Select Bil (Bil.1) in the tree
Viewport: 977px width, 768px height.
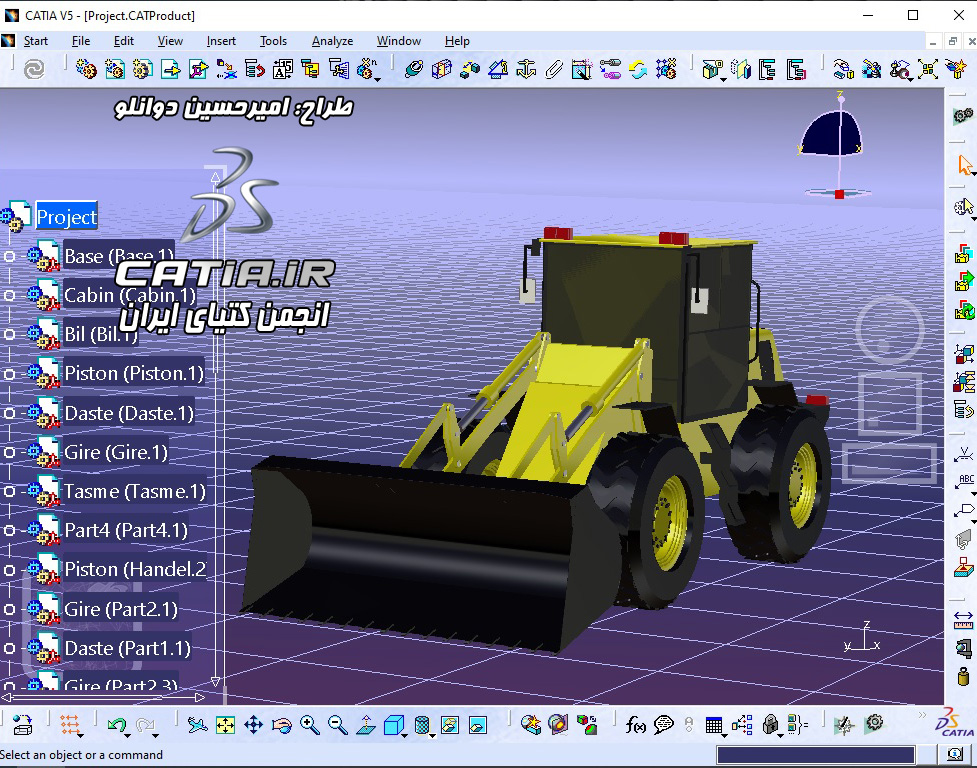(x=101, y=334)
